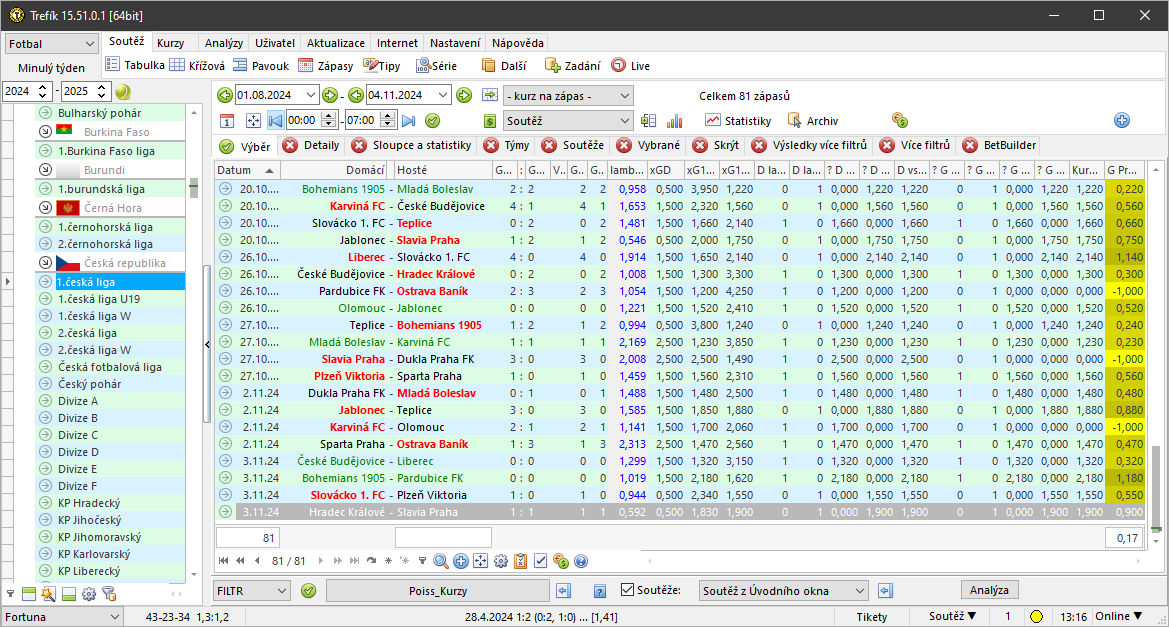Screen dimensions: 1169x627
Task: Open Statistiky charts
Action: (x=739, y=121)
